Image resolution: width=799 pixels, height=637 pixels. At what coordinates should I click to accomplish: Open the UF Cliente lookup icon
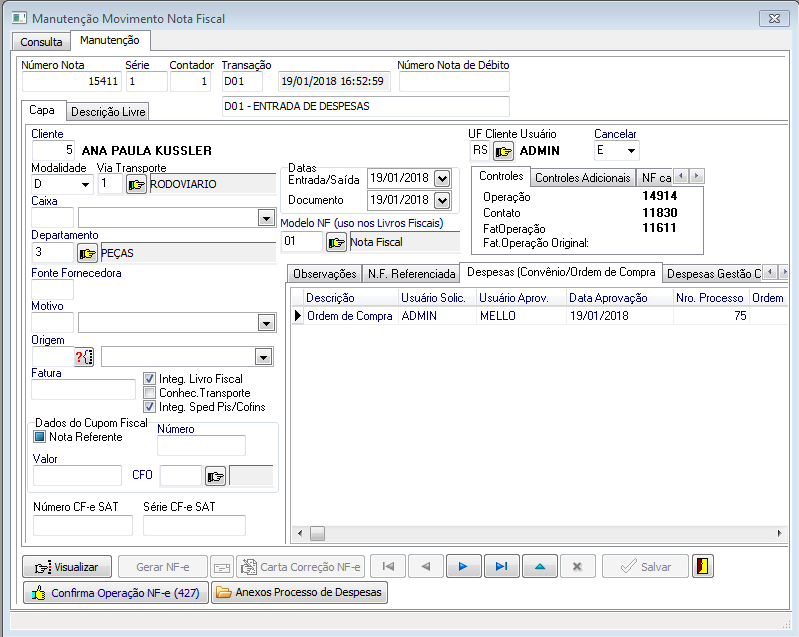(503, 151)
